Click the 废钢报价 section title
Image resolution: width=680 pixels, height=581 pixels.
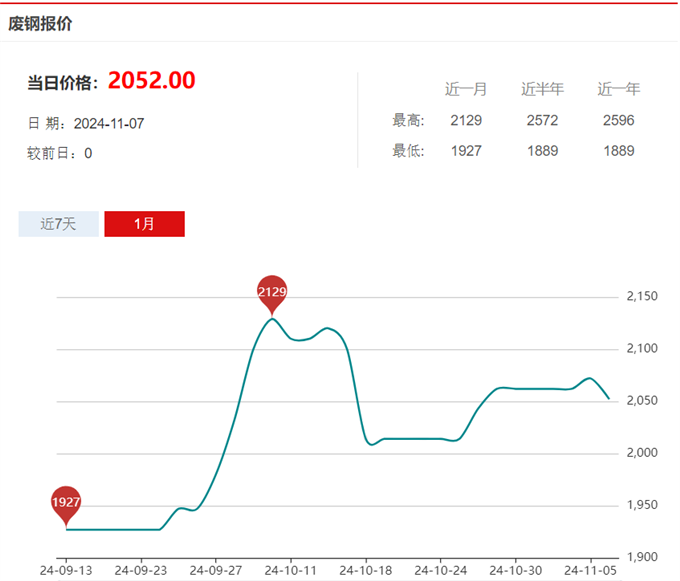pos(40,23)
